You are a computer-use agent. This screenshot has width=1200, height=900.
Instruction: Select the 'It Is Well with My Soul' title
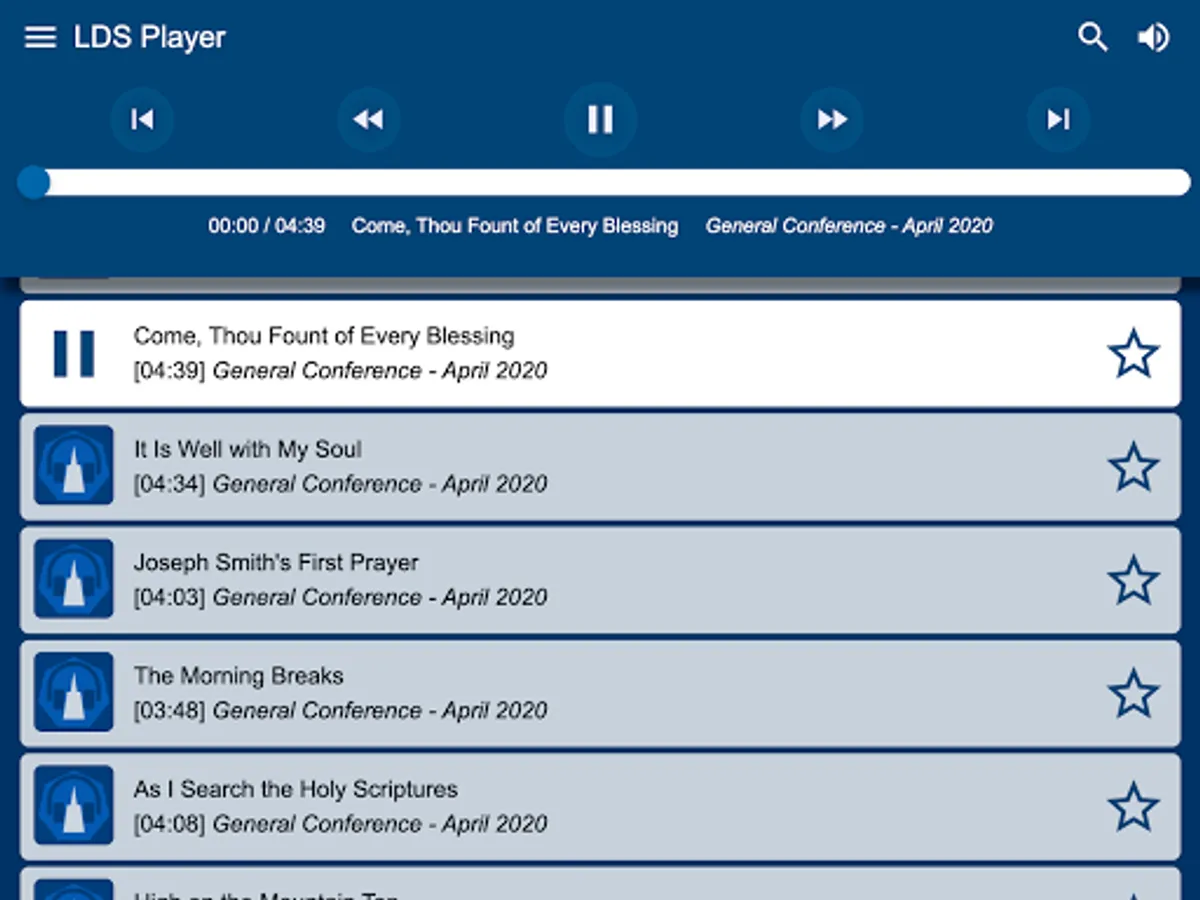point(248,450)
